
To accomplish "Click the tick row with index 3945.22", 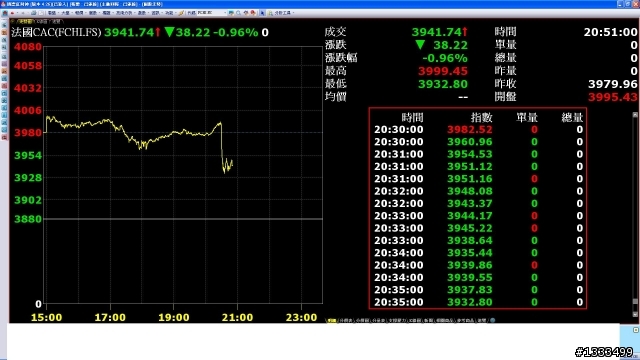I will pos(478,228).
